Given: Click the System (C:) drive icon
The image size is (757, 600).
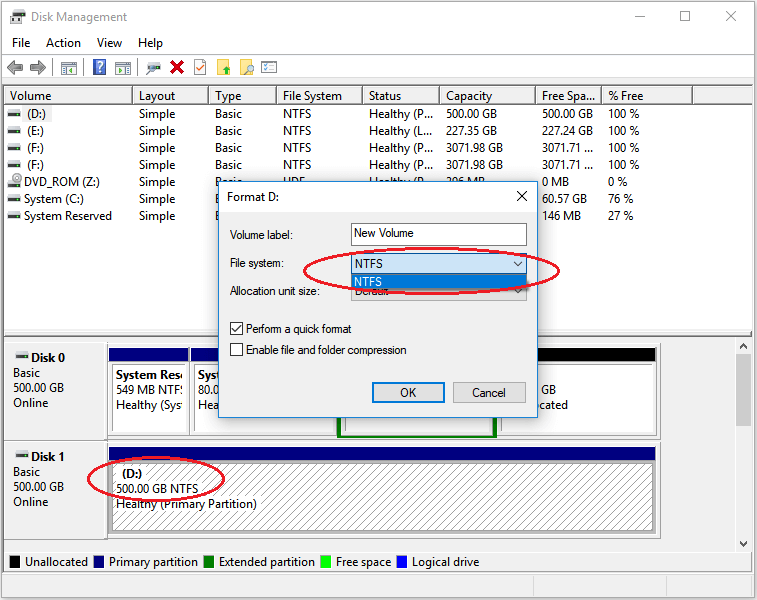Looking at the screenshot, I should (x=14, y=199).
